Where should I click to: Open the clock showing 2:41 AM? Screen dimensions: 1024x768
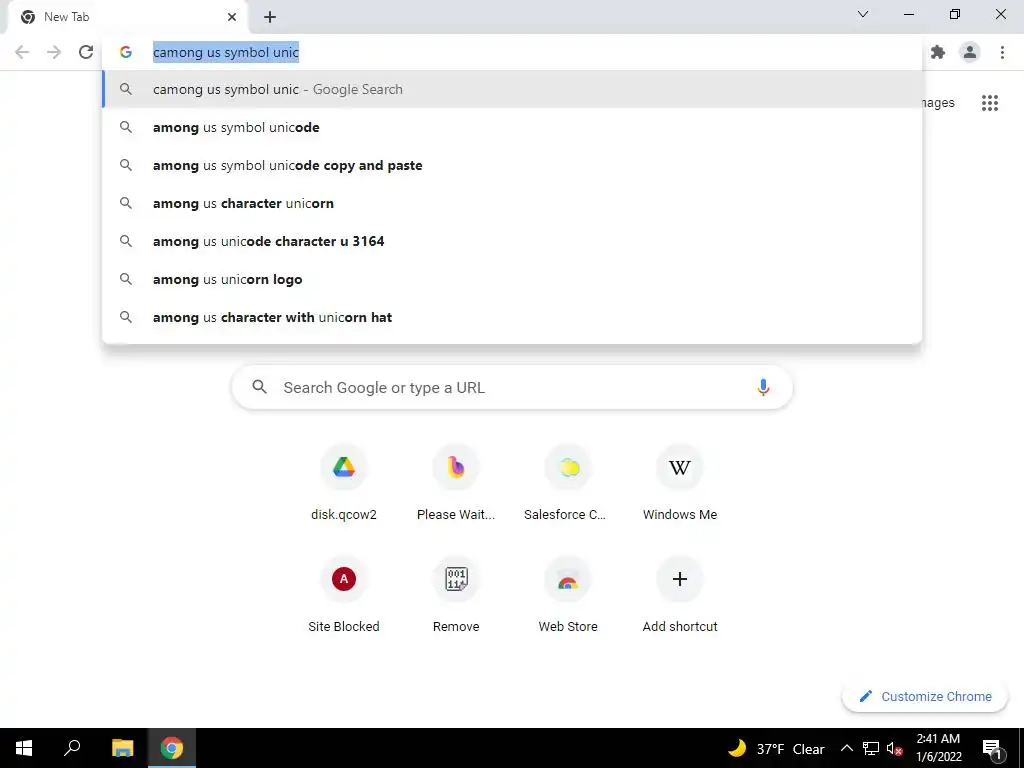pyautogui.click(x=938, y=748)
